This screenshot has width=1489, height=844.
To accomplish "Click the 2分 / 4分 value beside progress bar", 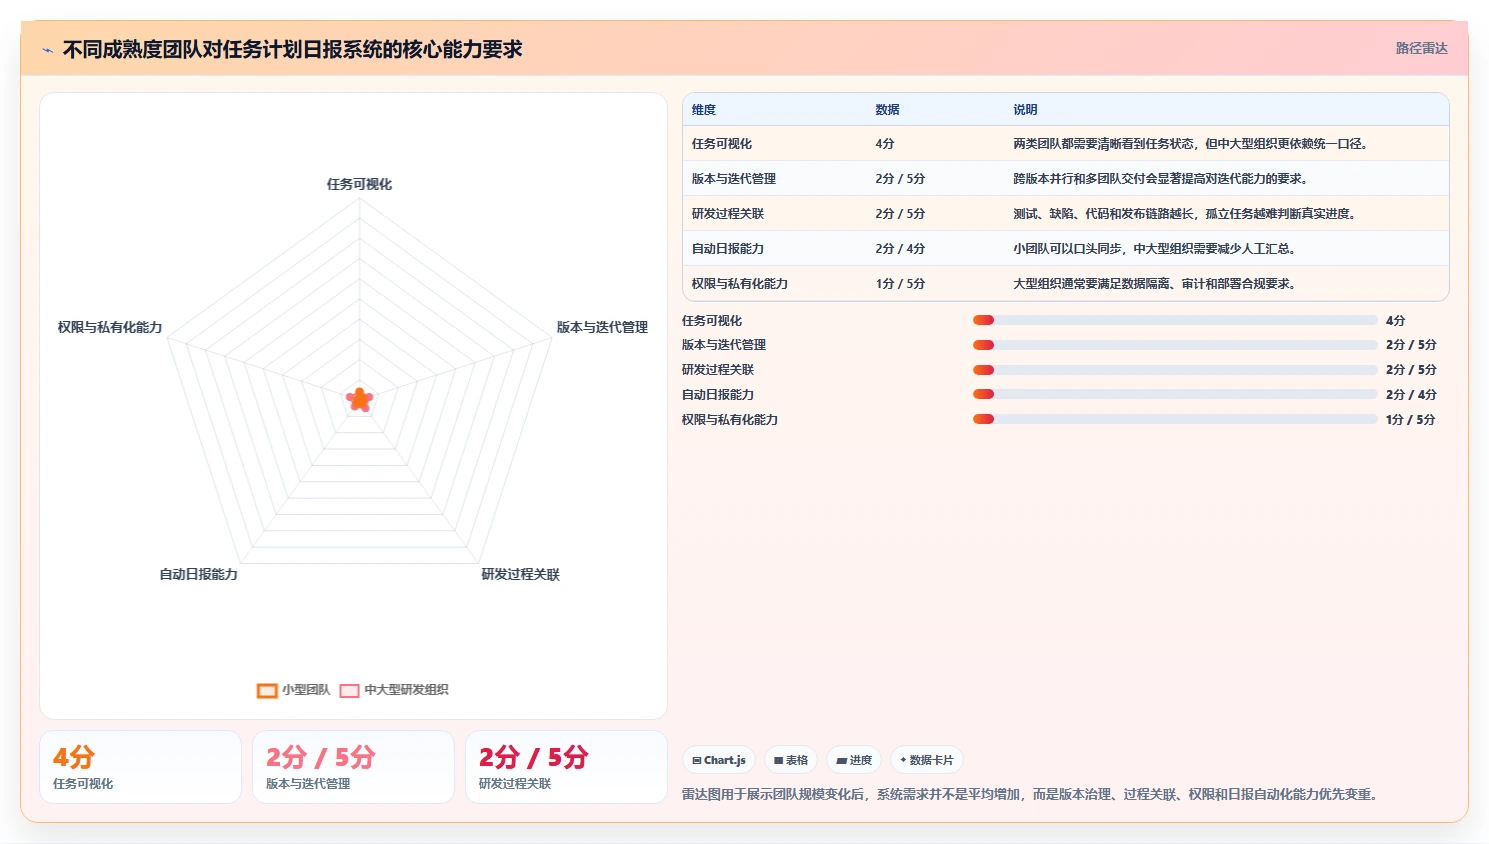I will click(x=1411, y=395).
